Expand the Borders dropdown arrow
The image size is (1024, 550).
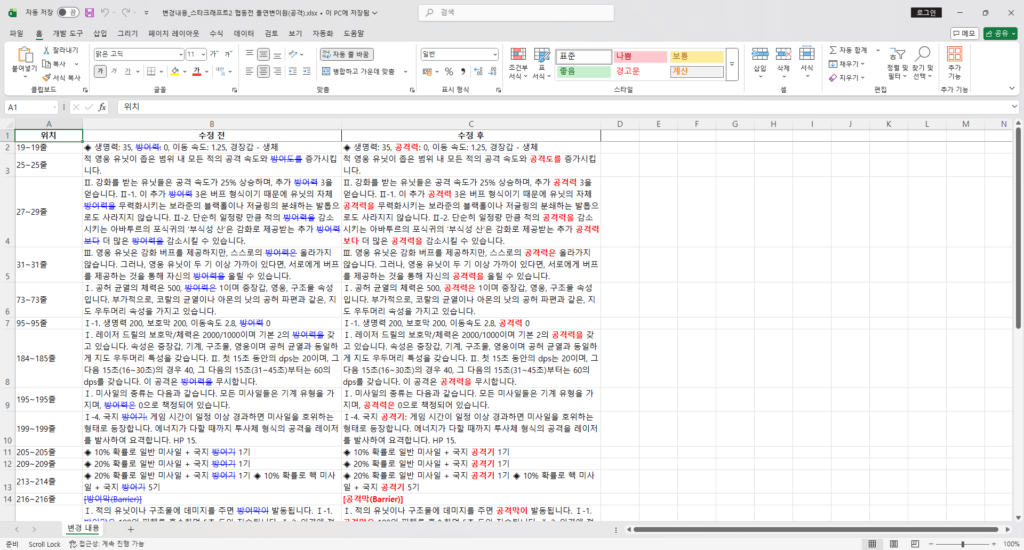[x=161, y=71]
